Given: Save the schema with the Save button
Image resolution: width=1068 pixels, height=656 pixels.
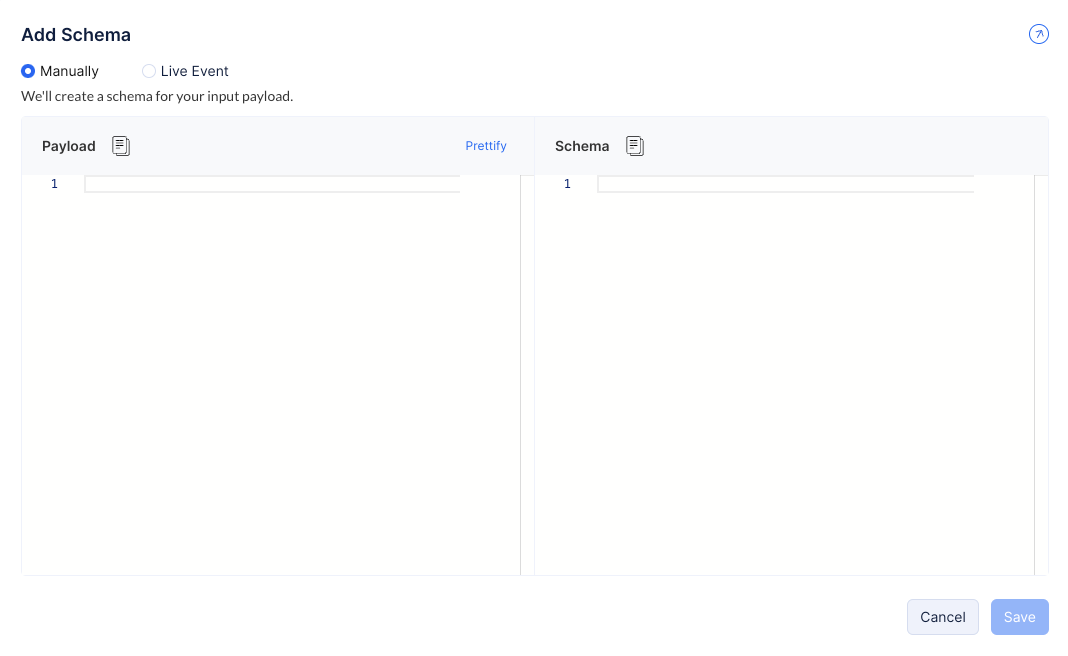Looking at the screenshot, I should coord(1019,617).
